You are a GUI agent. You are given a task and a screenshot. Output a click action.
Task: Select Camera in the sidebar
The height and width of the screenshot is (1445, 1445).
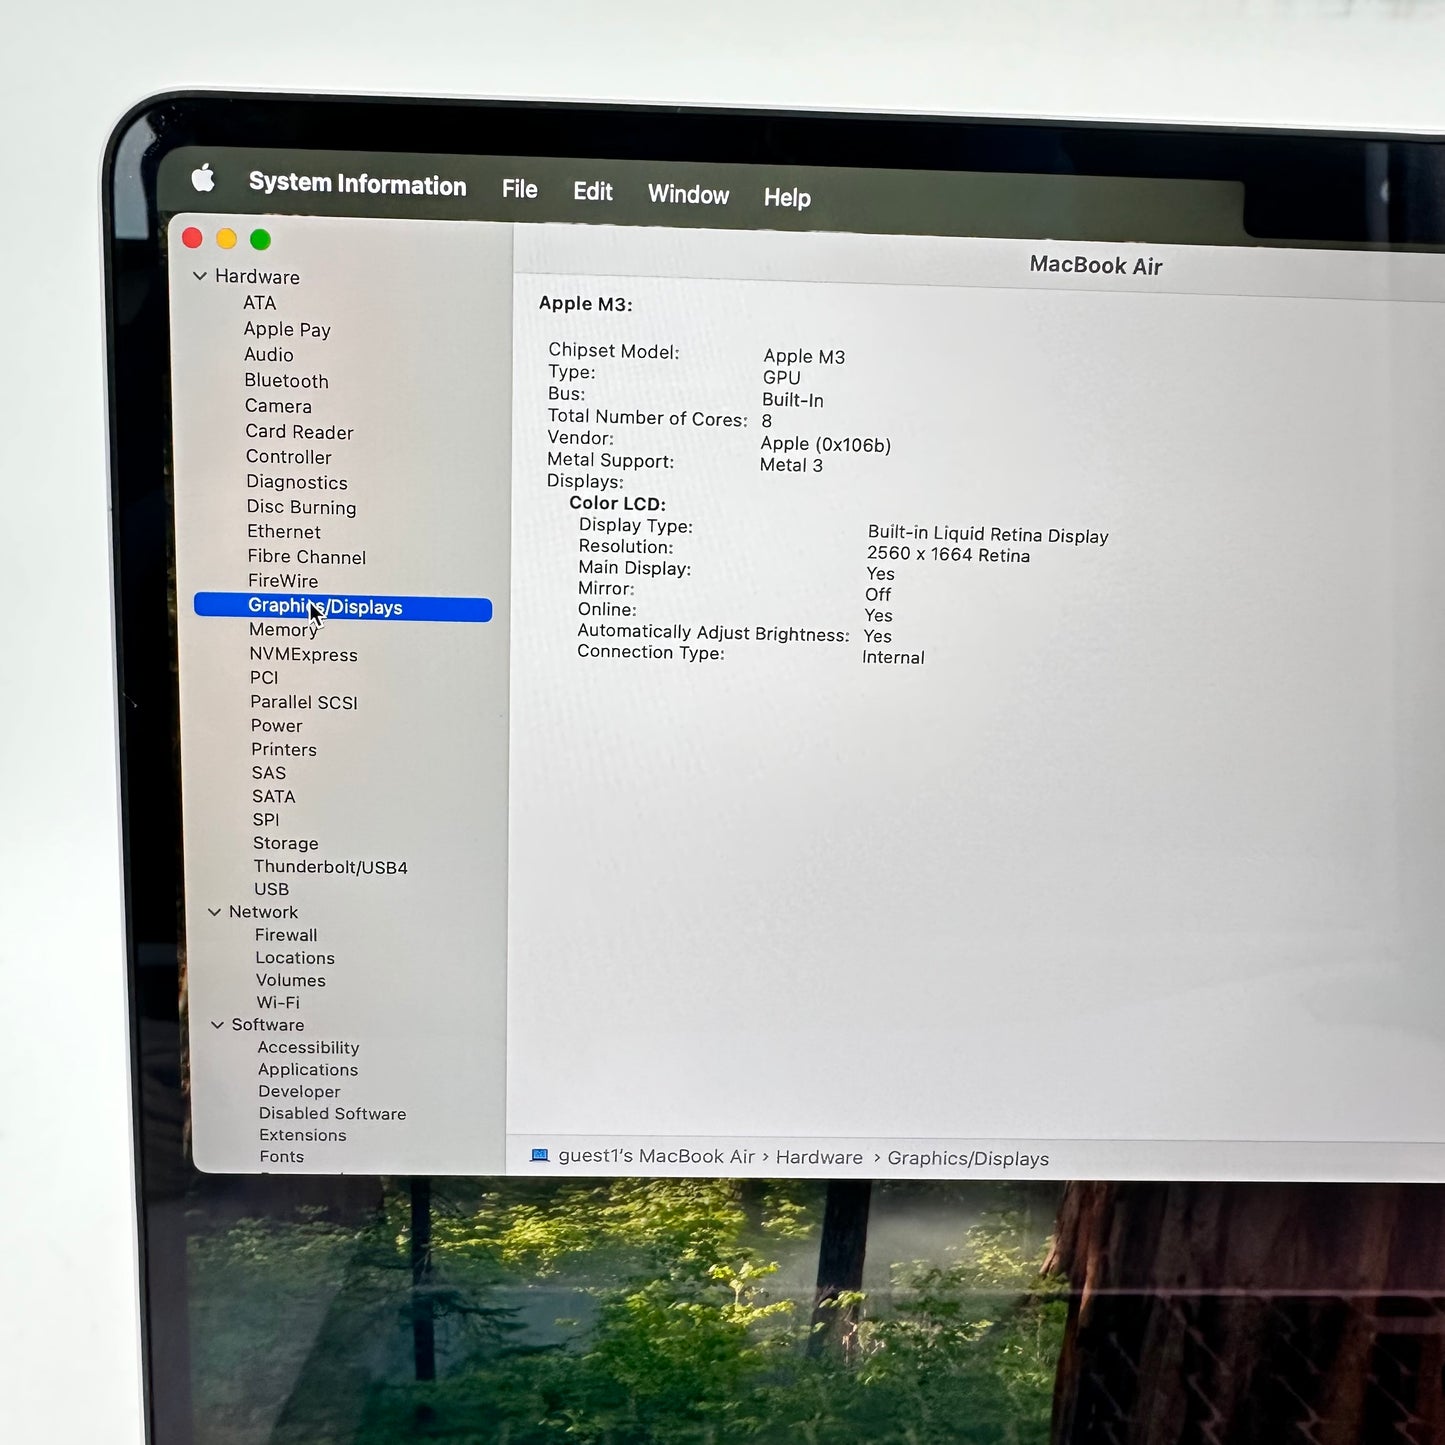(x=278, y=406)
